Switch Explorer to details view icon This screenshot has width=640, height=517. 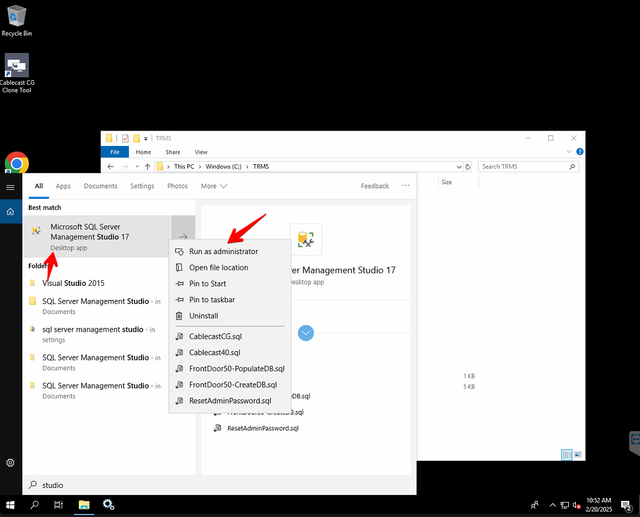(567, 455)
